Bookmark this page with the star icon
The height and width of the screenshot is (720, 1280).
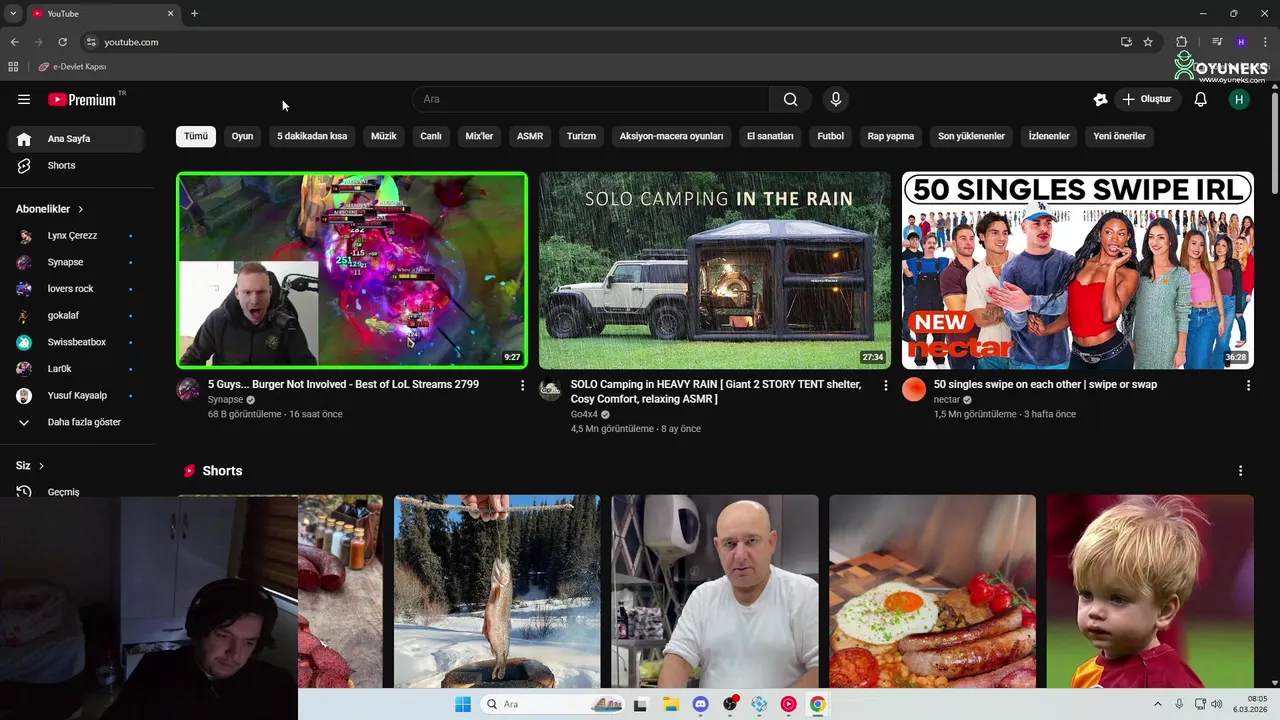1148,42
